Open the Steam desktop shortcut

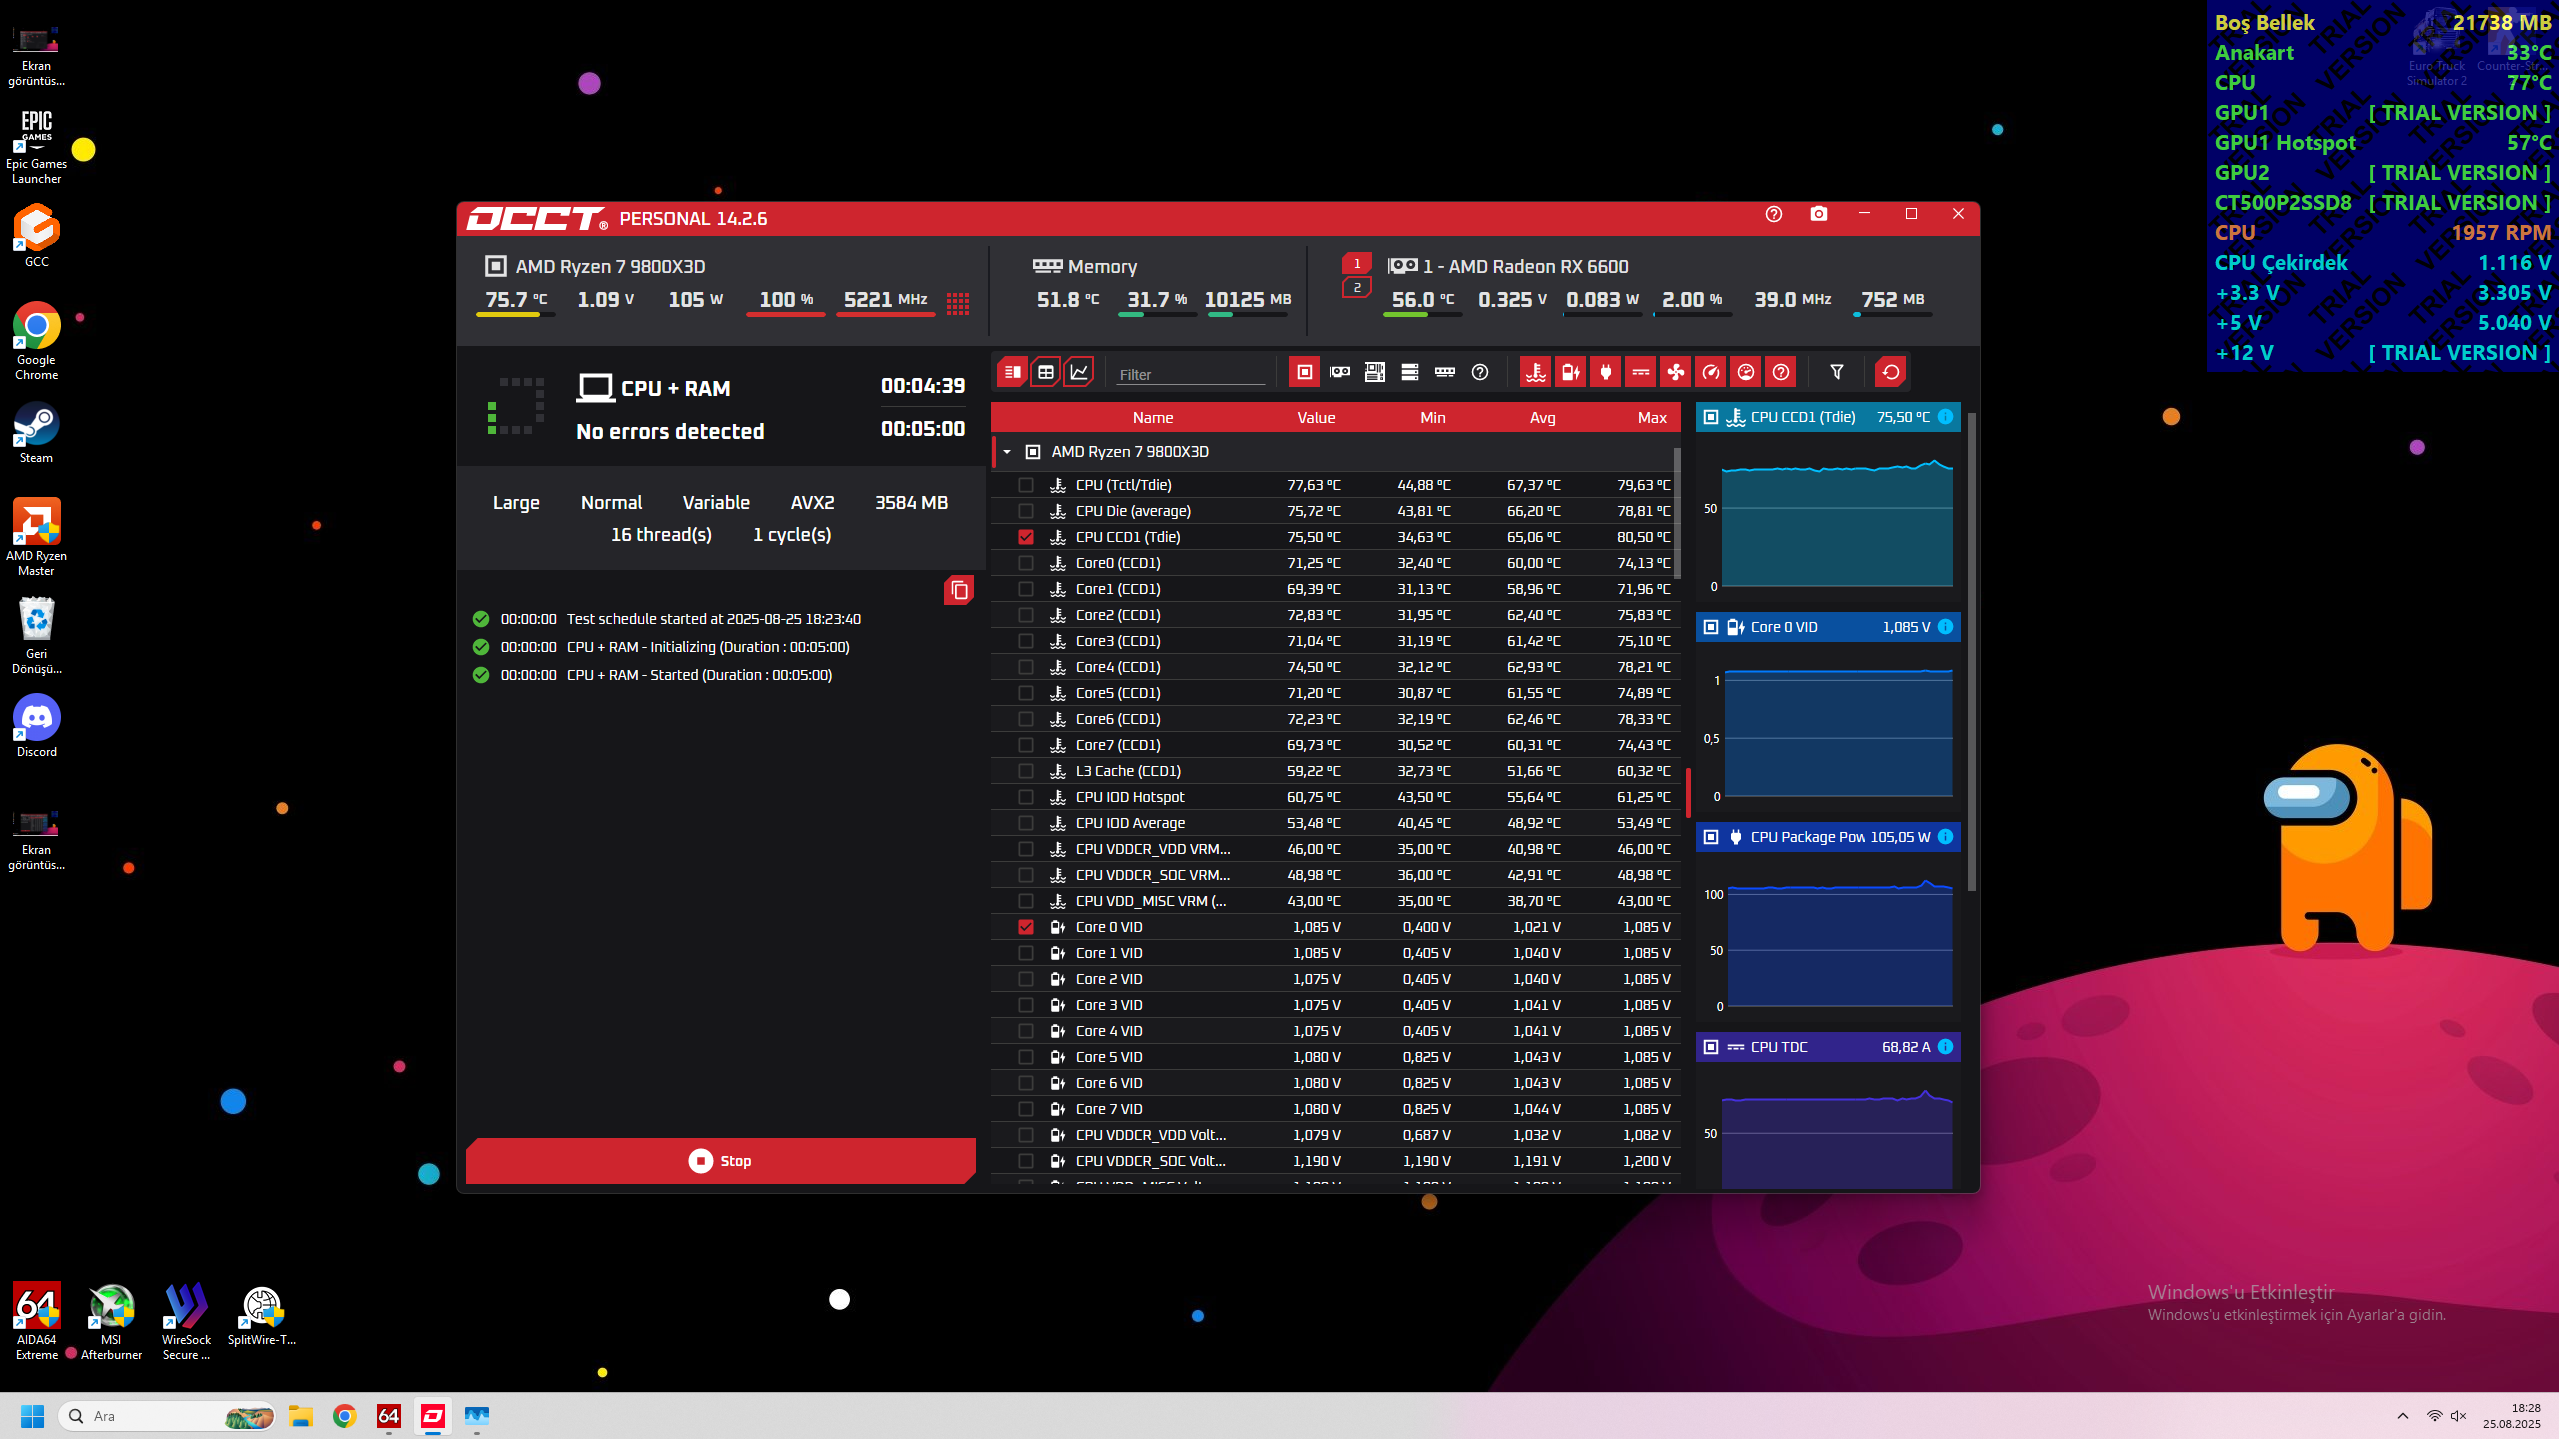(x=36, y=433)
